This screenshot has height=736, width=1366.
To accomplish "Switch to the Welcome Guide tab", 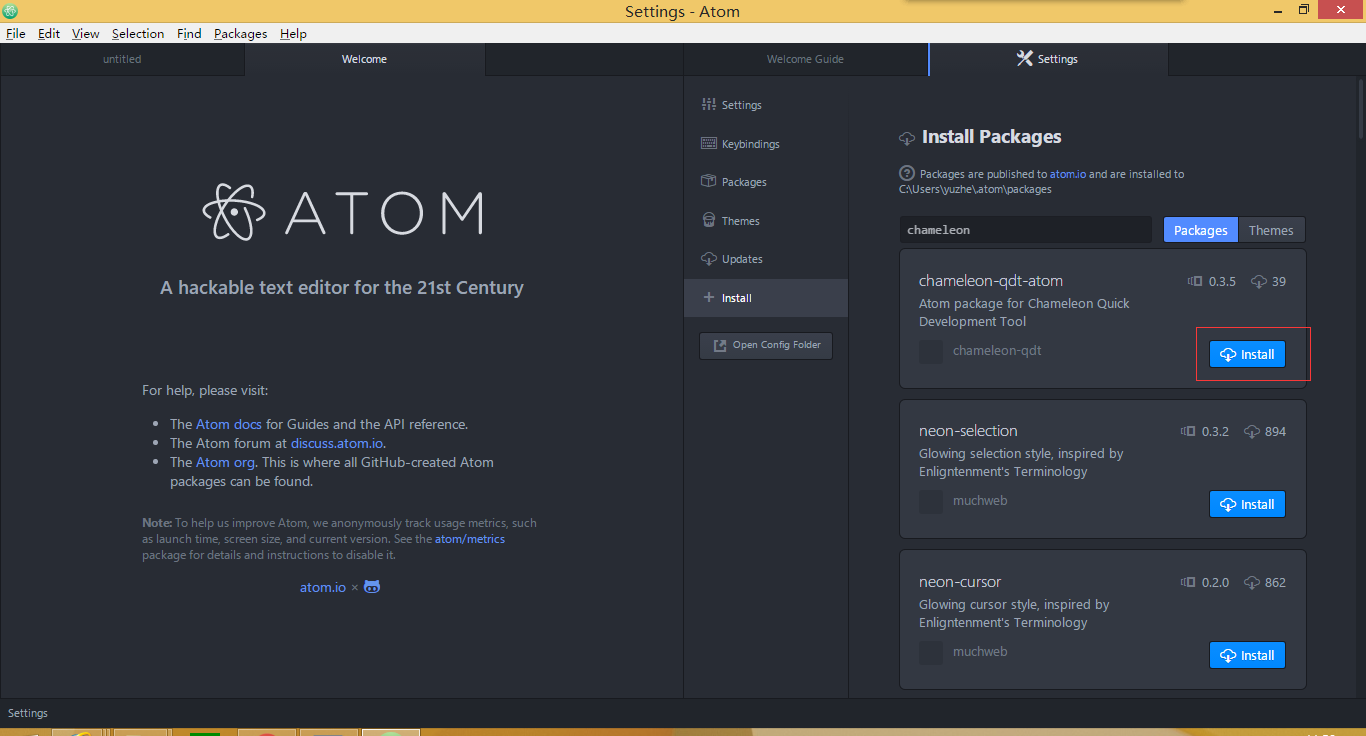I will point(805,59).
